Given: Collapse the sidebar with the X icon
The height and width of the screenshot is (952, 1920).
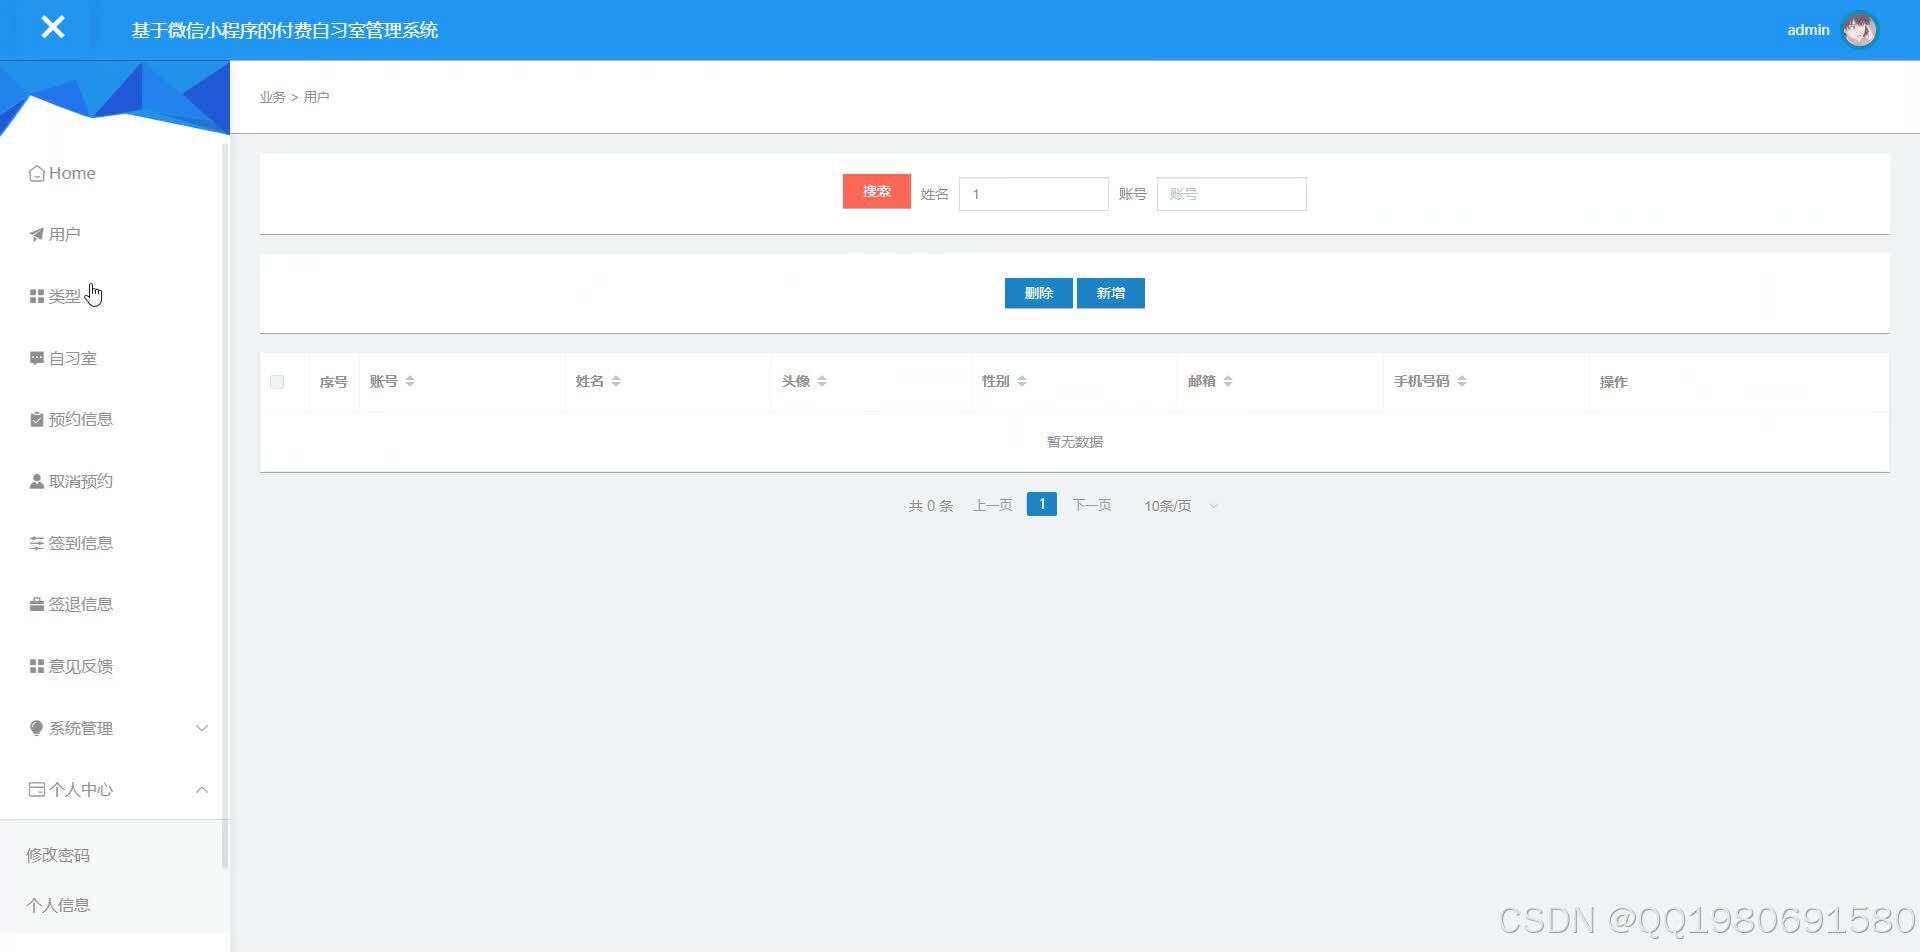Looking at the screenshot, I should pyautogui.click(x=53, y=27).
